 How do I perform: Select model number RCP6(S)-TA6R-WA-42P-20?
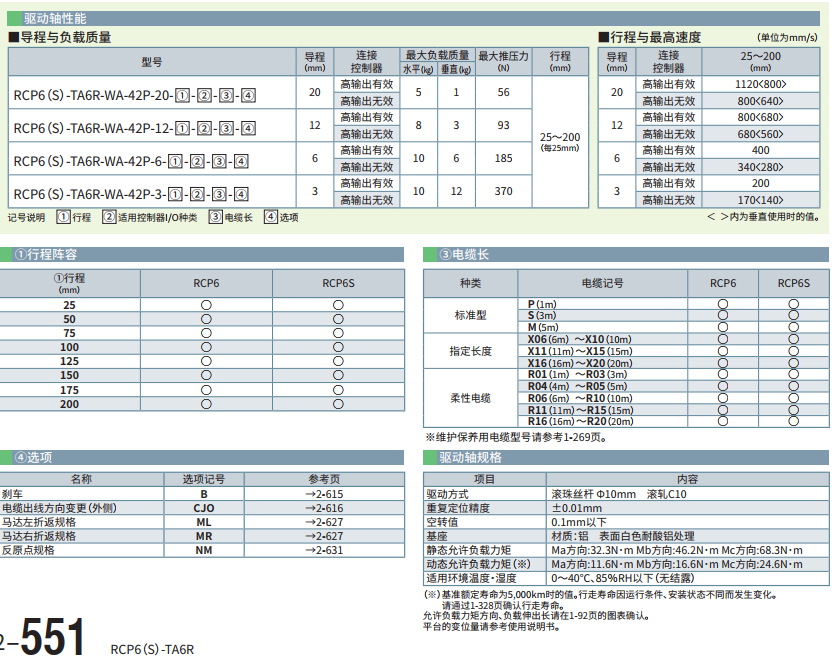tap(134, 96)
